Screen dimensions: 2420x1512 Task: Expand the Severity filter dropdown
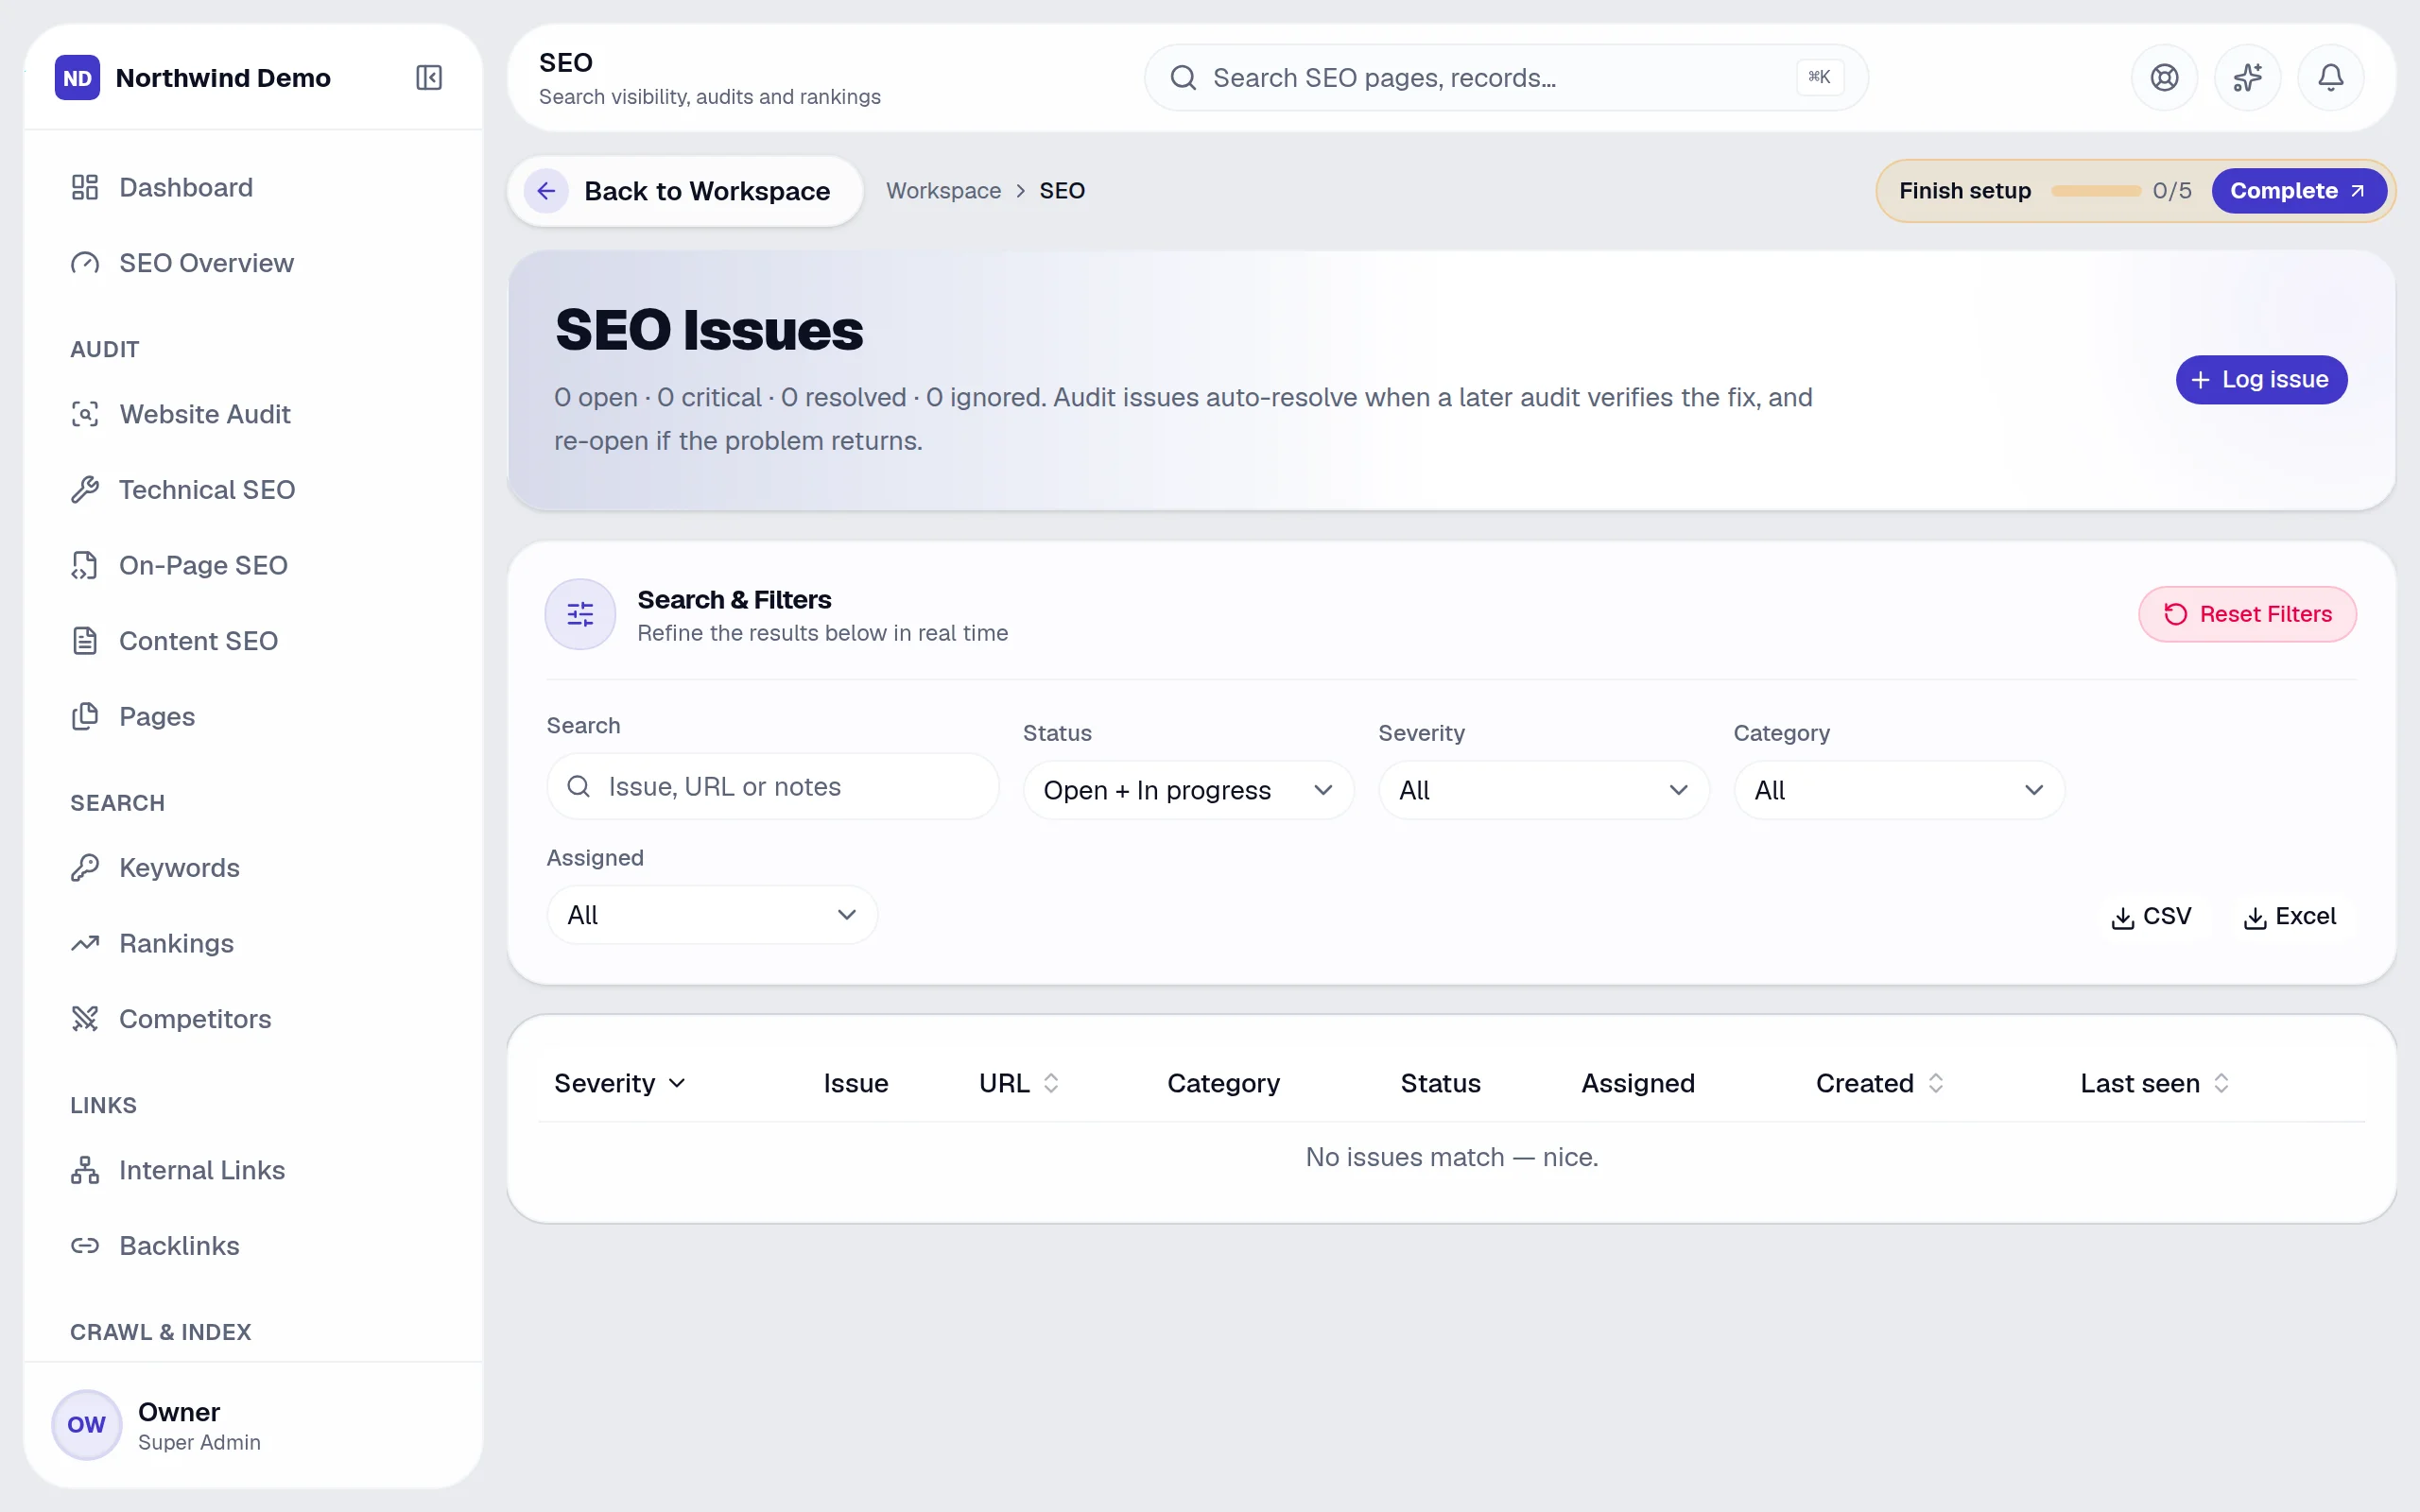click(x=1543, y=790)
